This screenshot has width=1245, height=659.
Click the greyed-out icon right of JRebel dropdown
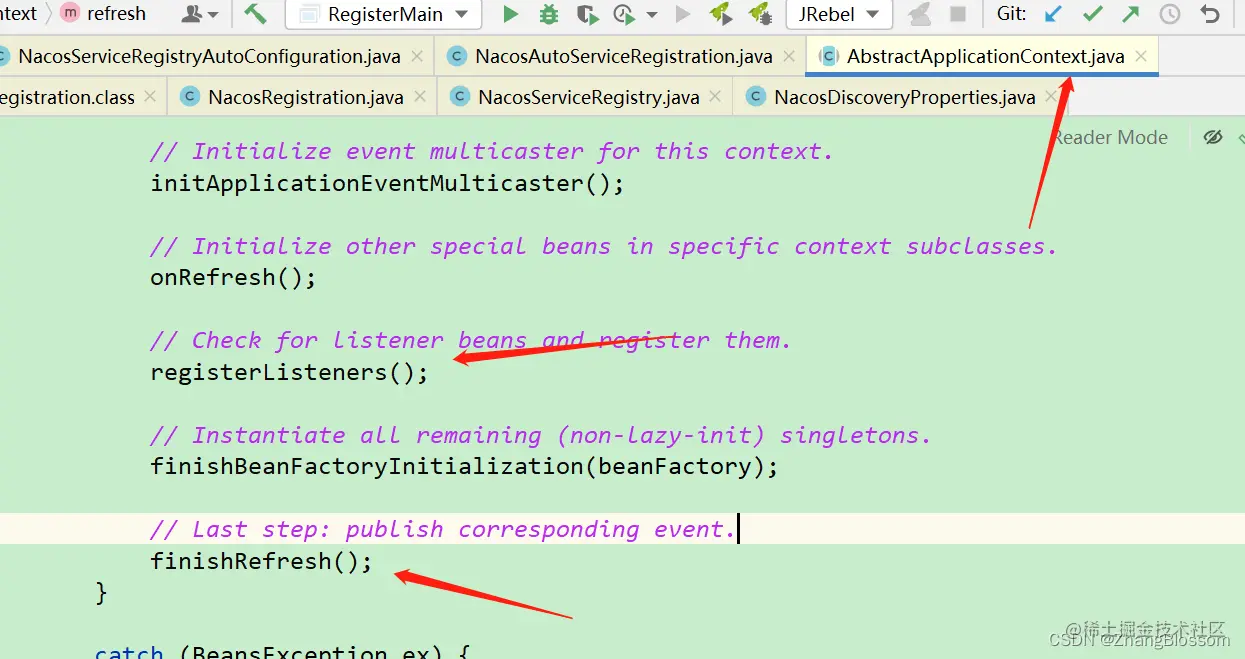click(x=919, y=14)
